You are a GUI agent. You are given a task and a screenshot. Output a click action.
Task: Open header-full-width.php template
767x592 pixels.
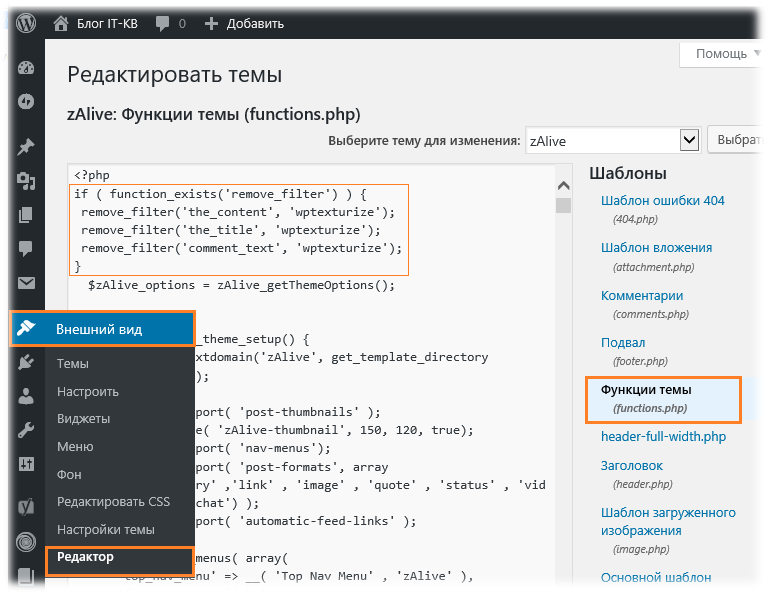[x=663, y=436]
